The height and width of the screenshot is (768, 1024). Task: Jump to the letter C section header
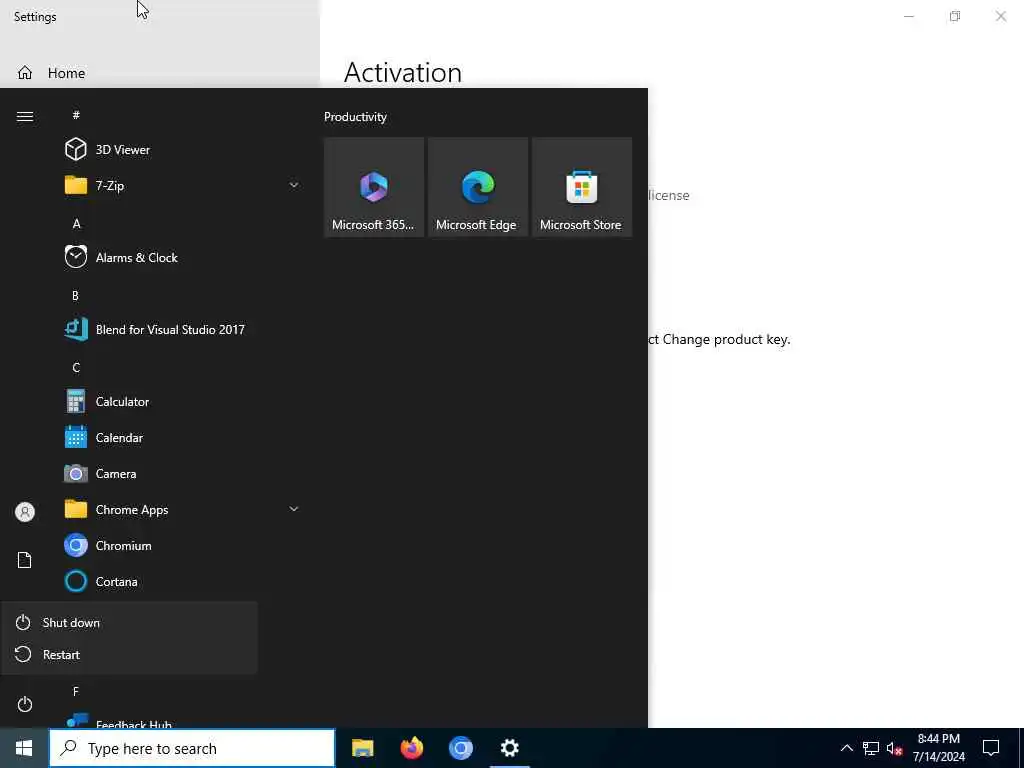click(x=76, y=368)
